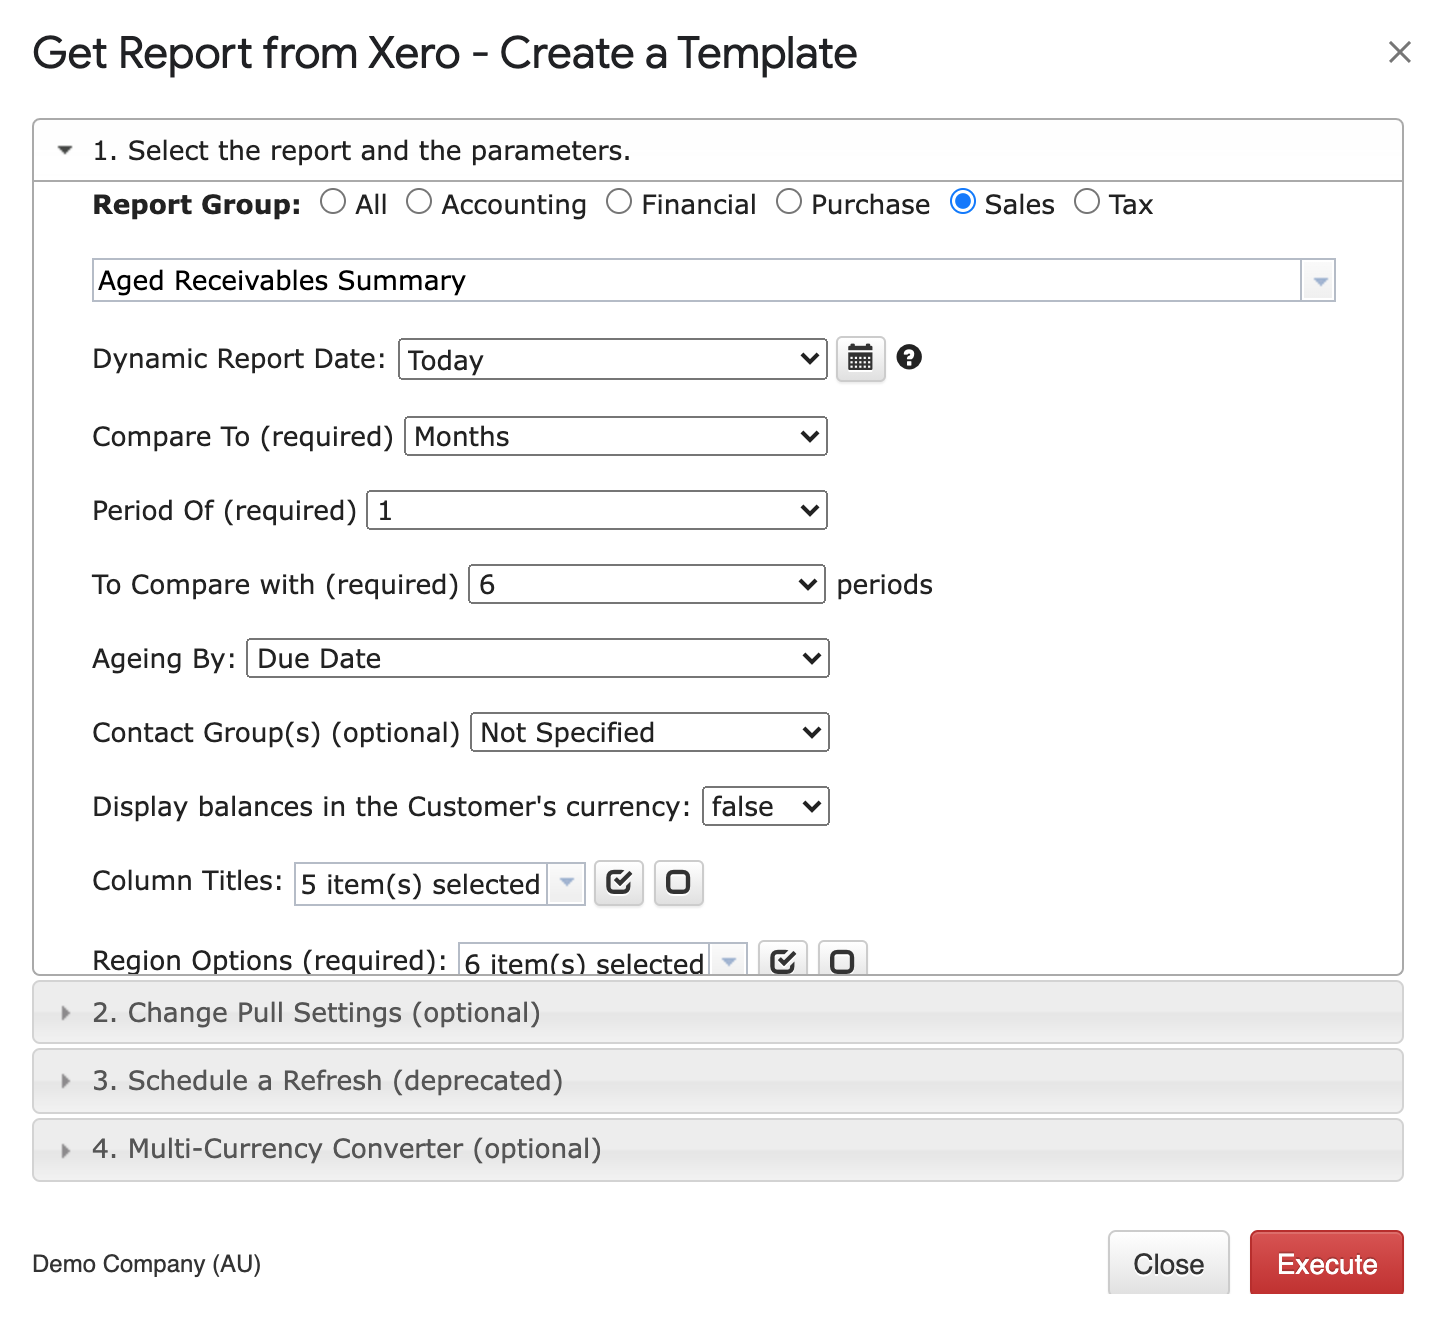Open Display balances in Customer's currency dropdown
The width and height of the screenshot is (1434, 1324).
(x=765, y=806)
